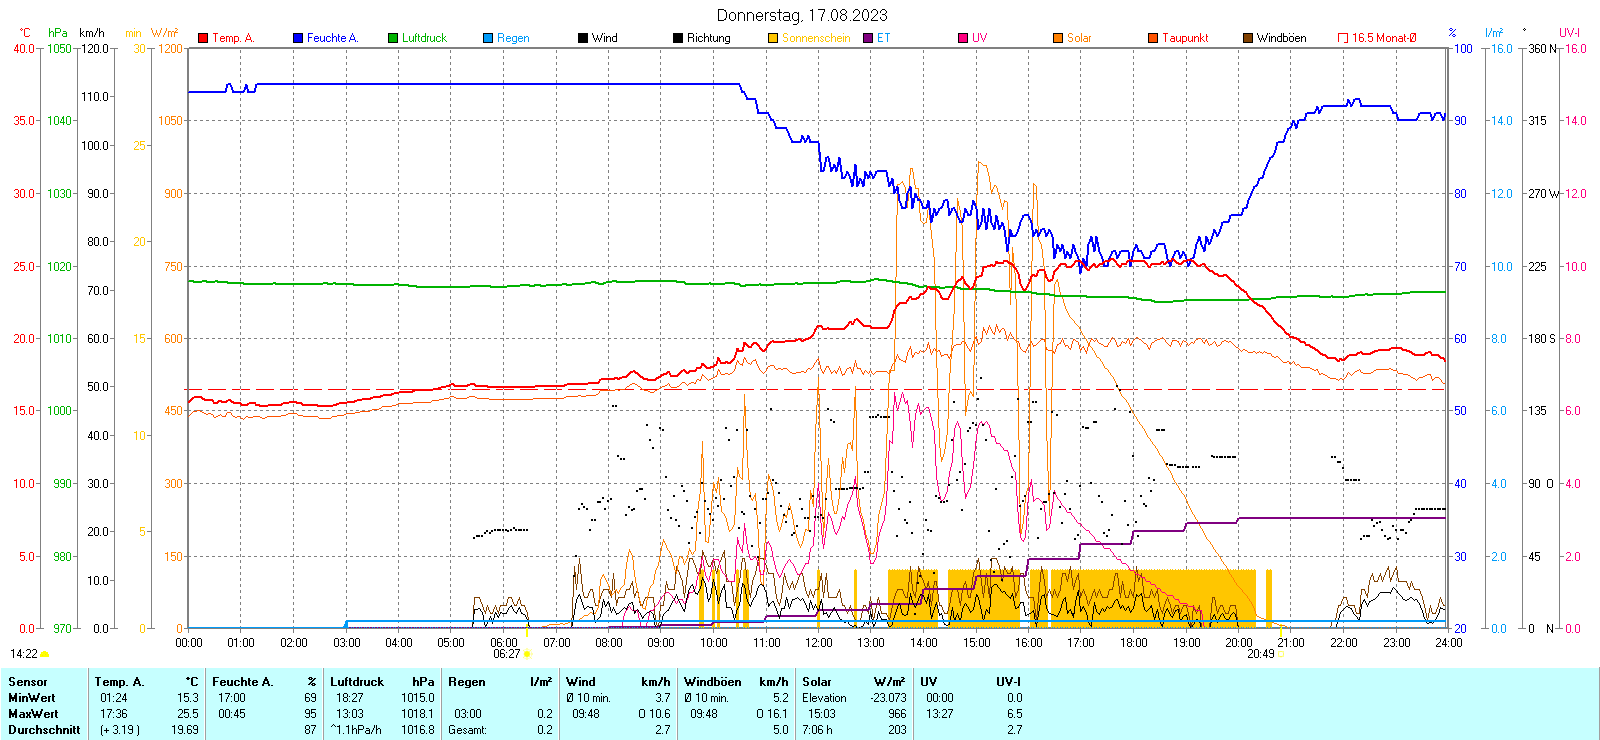Screen dimensions: 1600x740
Task: Click the magenta UV legend marker
Action: pos(963,38)
